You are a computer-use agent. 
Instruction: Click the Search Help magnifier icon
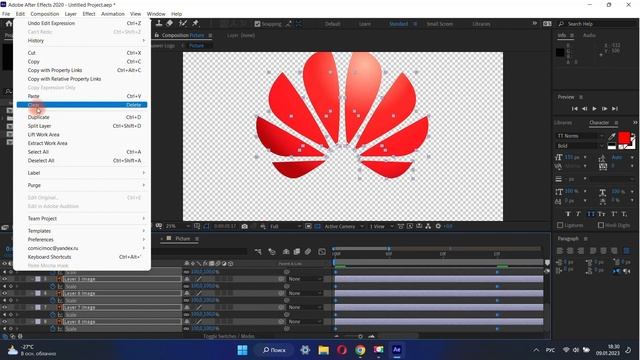pos(561,24)
